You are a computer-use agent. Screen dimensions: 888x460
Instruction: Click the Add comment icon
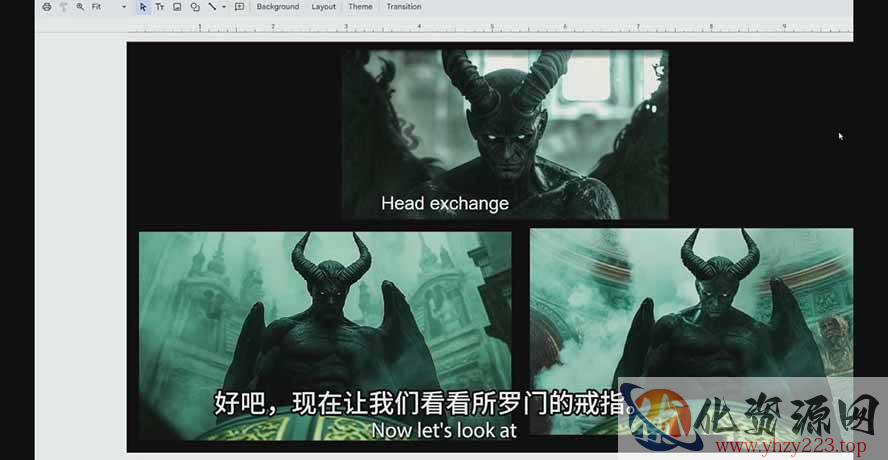click(240, 7)
